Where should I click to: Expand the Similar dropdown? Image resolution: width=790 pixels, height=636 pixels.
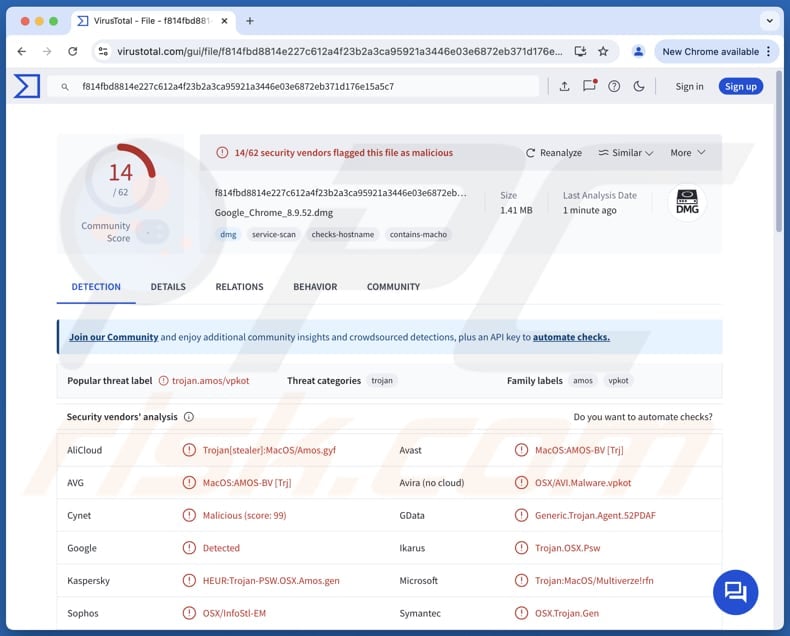(x=625, y=153)
